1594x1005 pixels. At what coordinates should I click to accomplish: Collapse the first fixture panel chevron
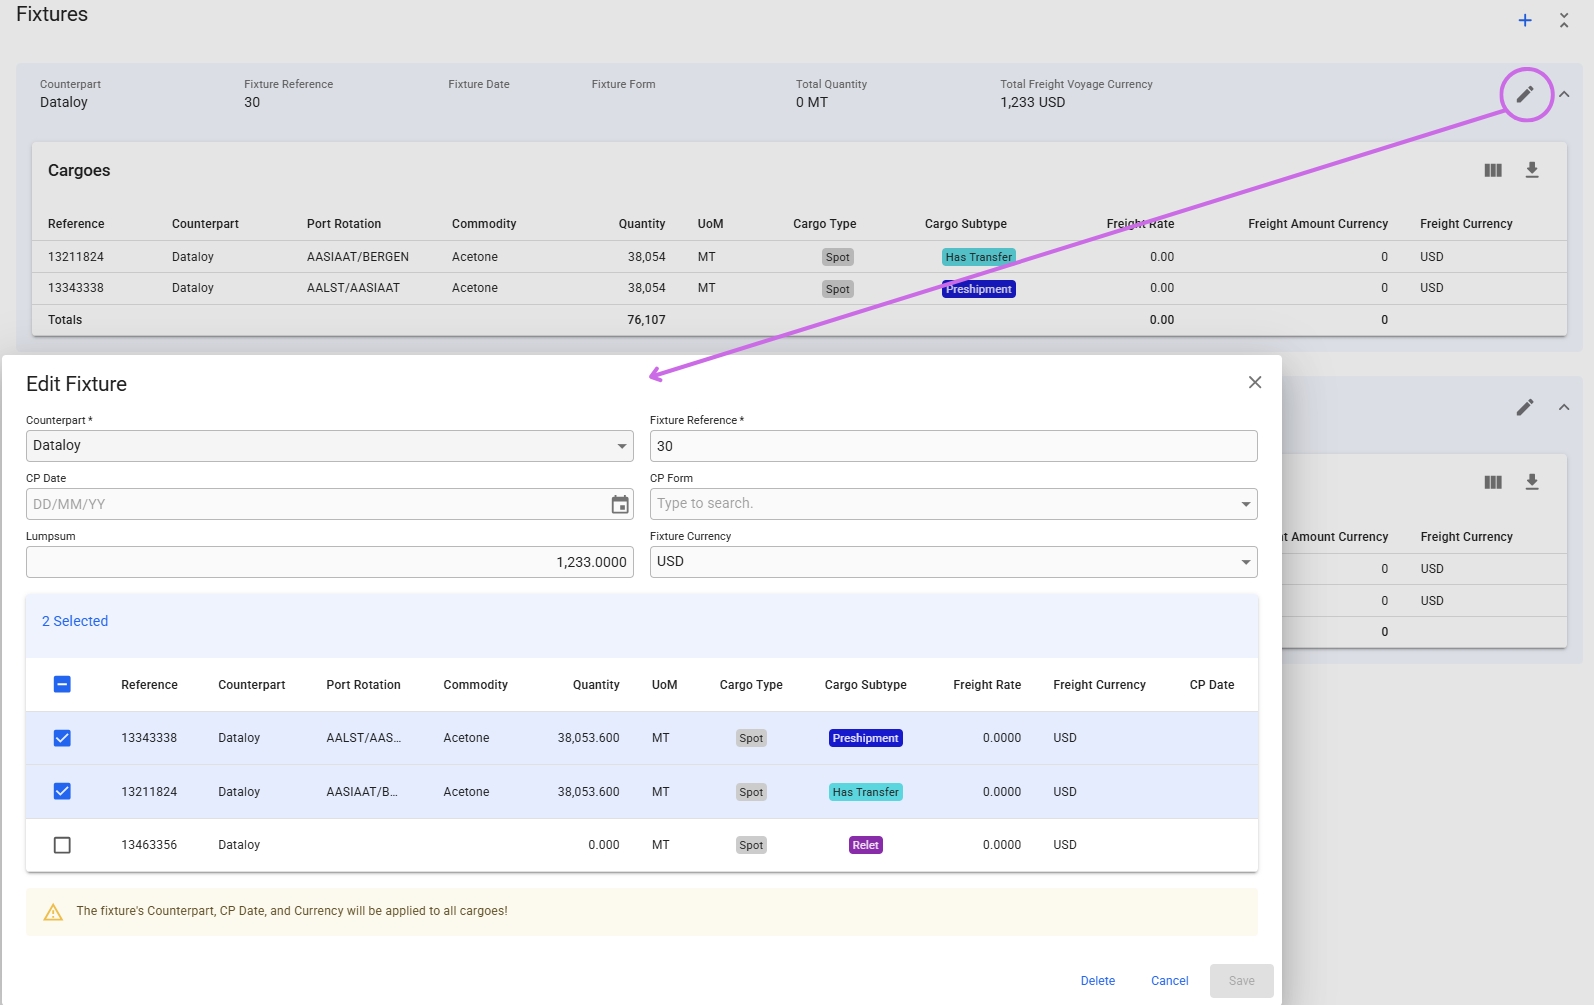(x=1564, y=94)
